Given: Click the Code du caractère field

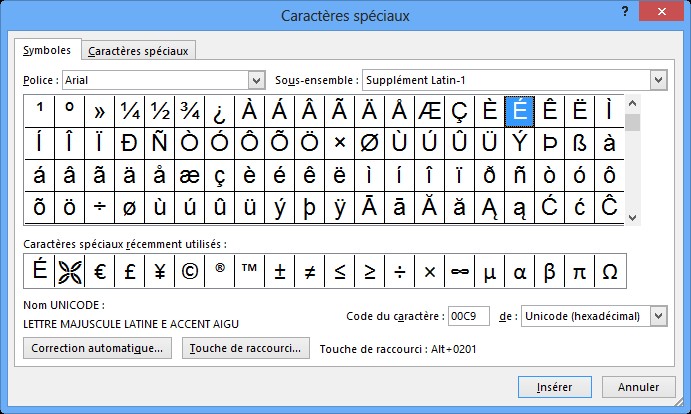Looking at the screenshot, I should tap(469, 316).
